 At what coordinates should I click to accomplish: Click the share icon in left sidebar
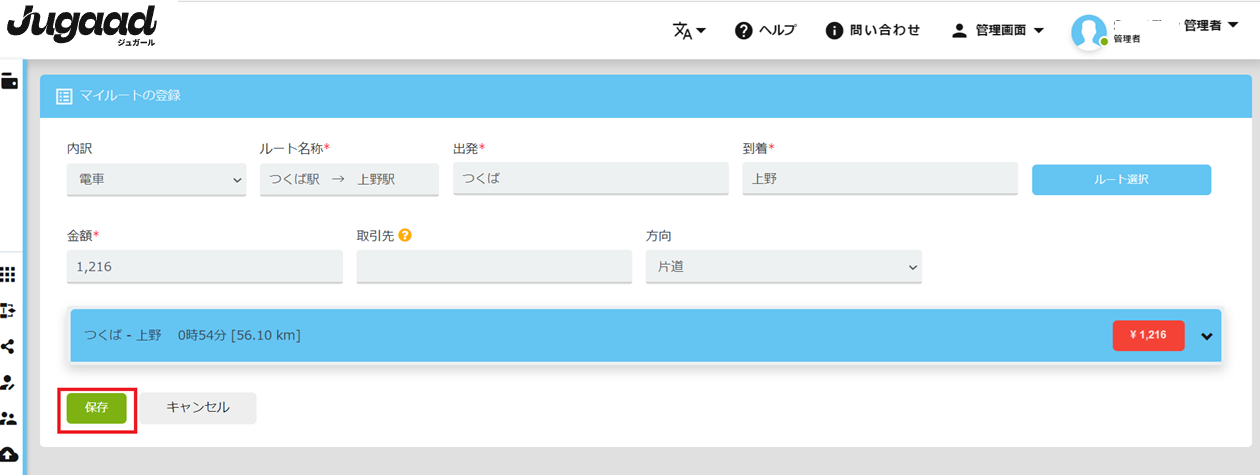9,346
